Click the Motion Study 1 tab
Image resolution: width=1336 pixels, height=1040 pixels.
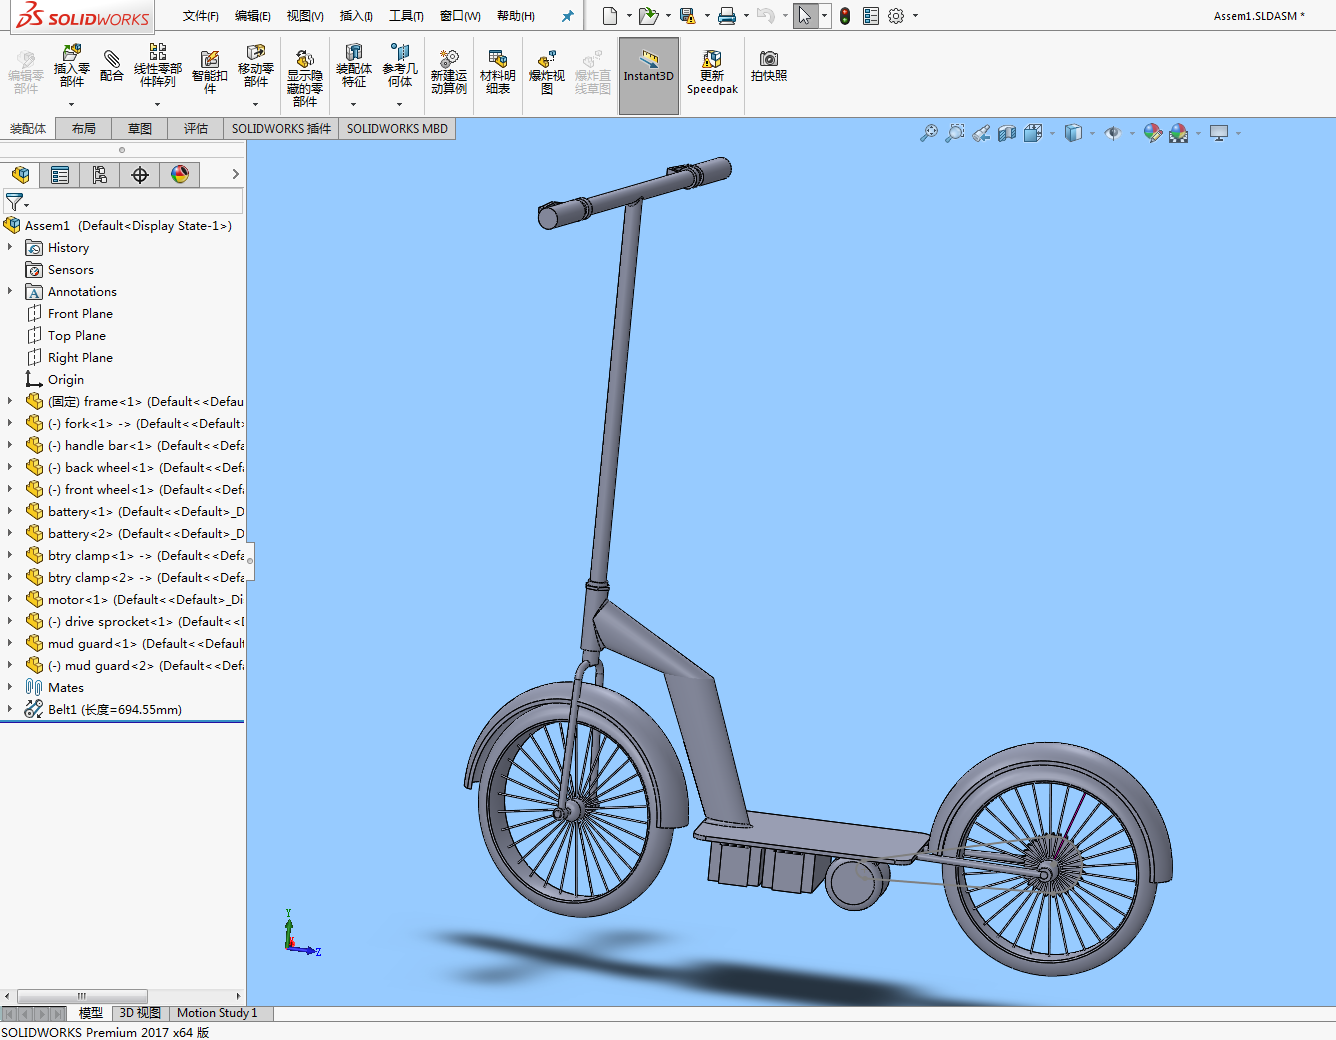(x=217, y=1013)
